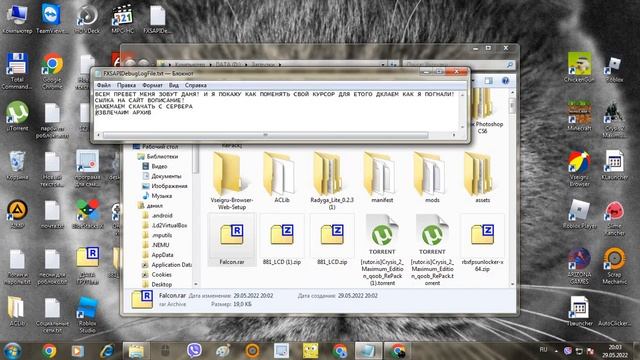The image size is (640, 360).
Task: Click the TLauncher desktop icon
Action: 579,311
